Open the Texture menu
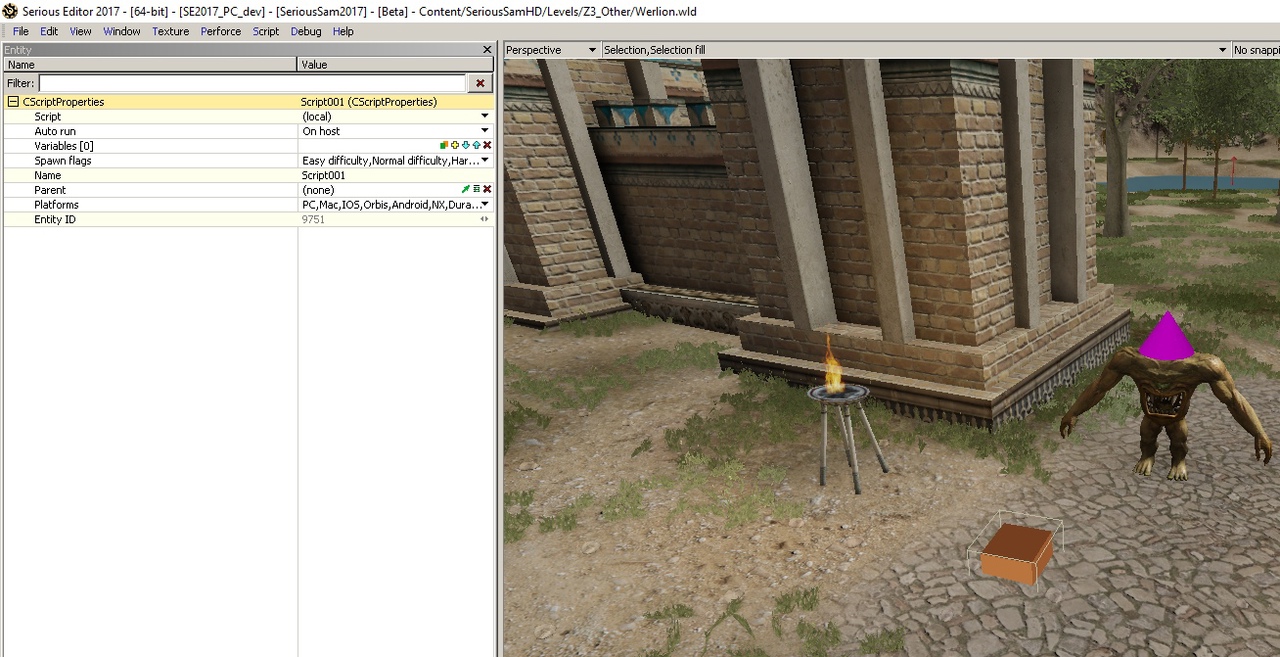 [x=171, y=31]
